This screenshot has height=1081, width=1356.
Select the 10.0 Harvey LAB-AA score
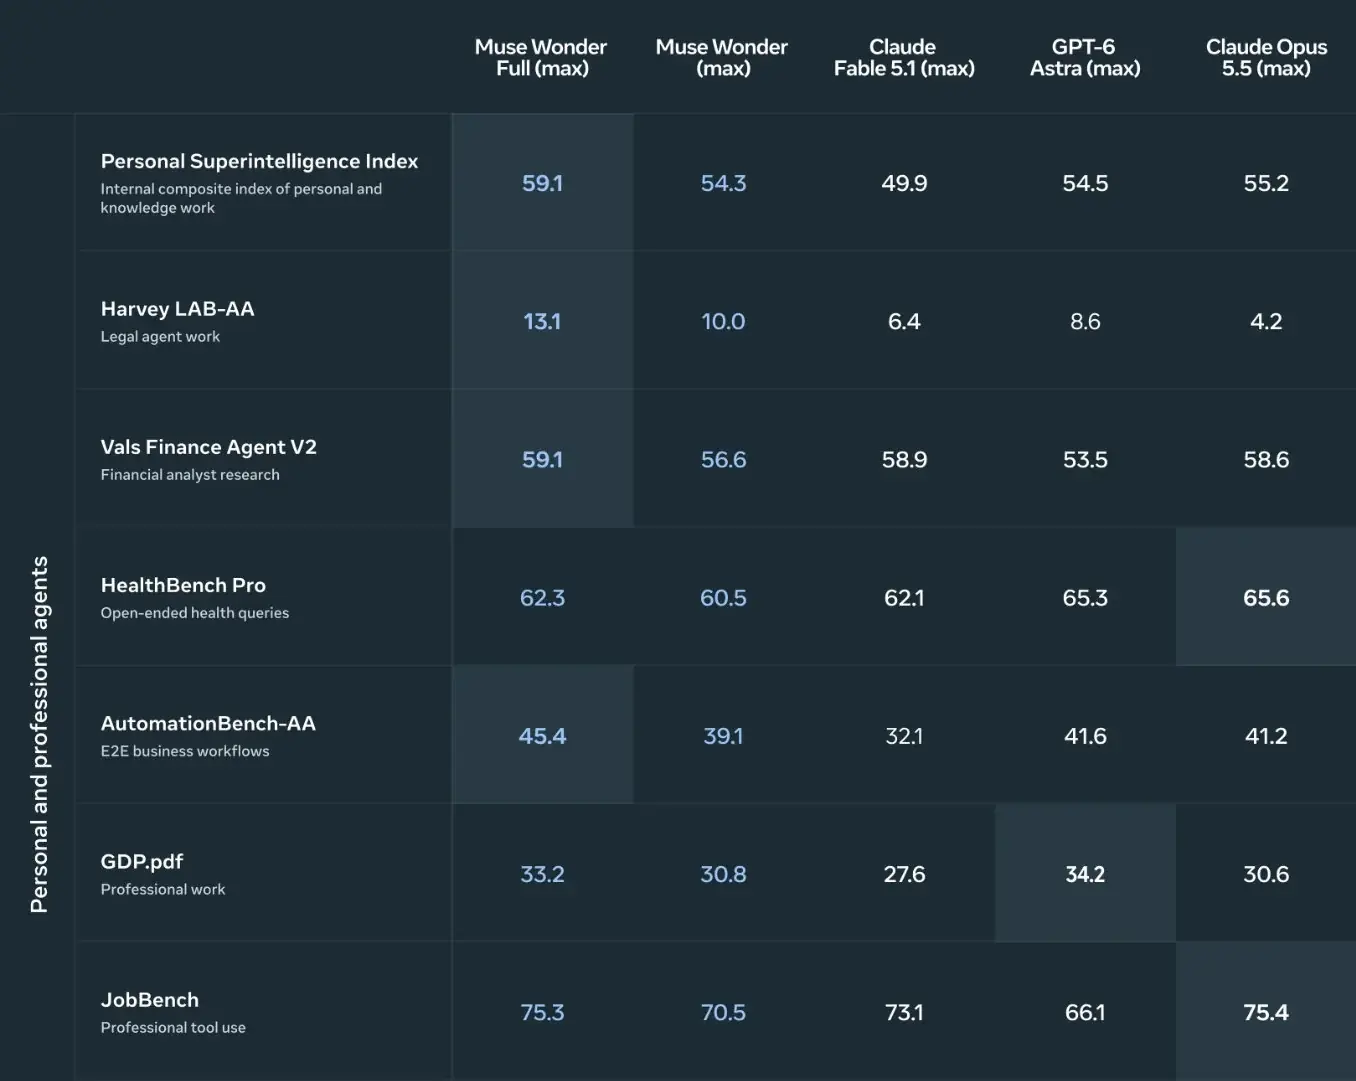(723, 321)
